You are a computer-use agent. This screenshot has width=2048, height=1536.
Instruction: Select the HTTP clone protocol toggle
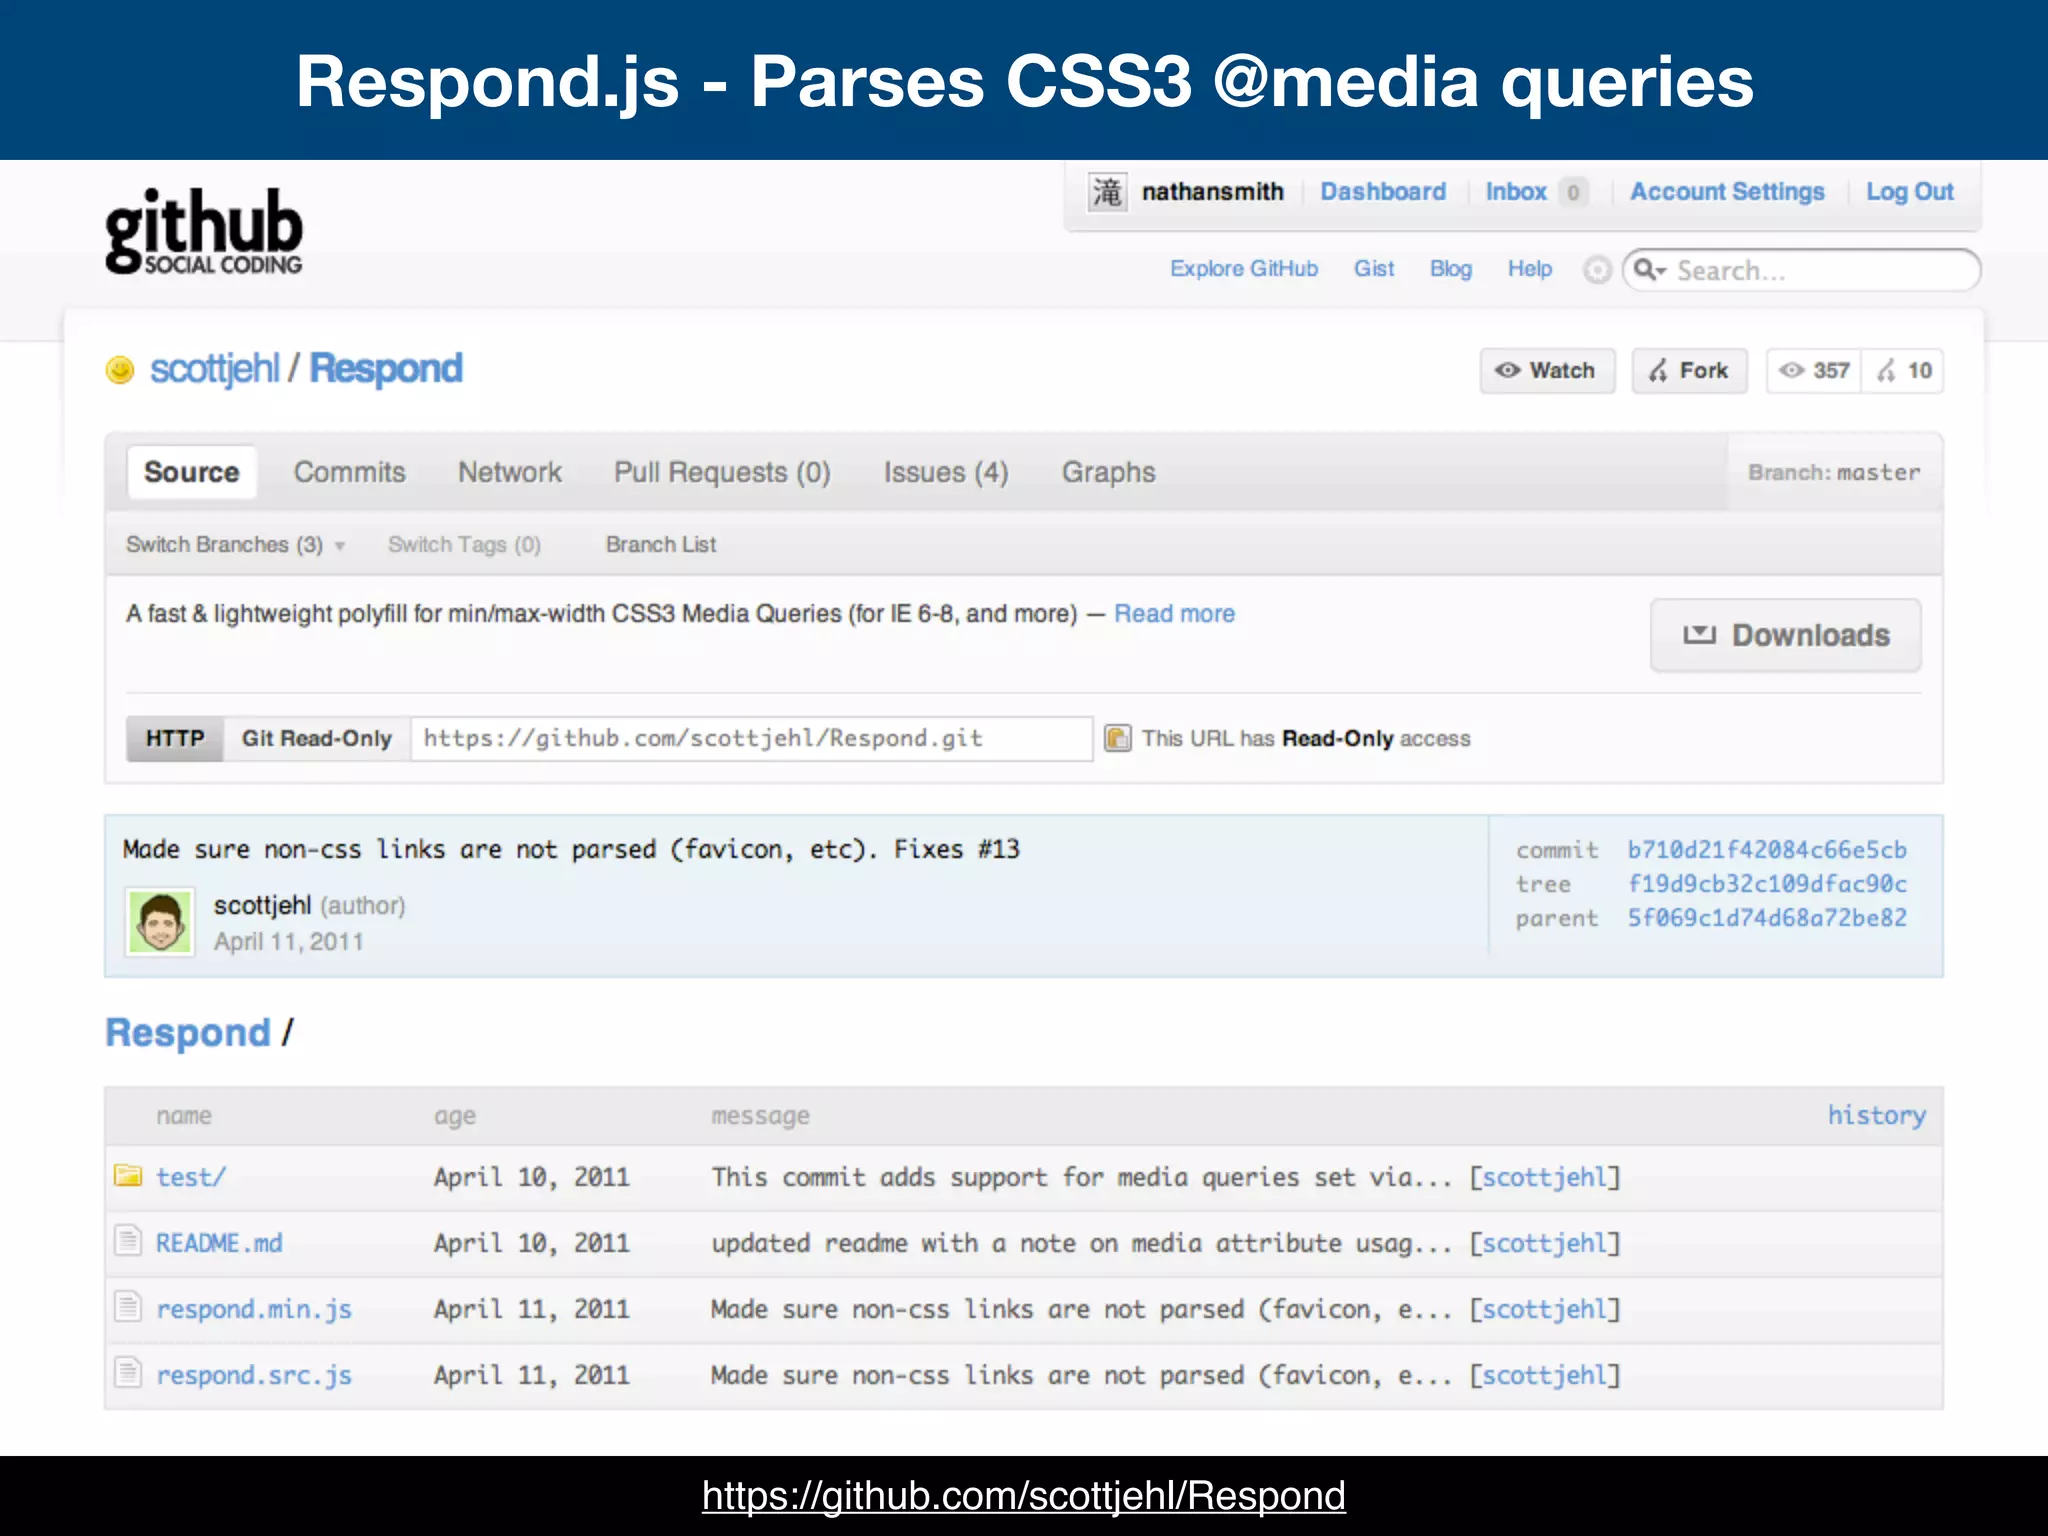(175, 738)
